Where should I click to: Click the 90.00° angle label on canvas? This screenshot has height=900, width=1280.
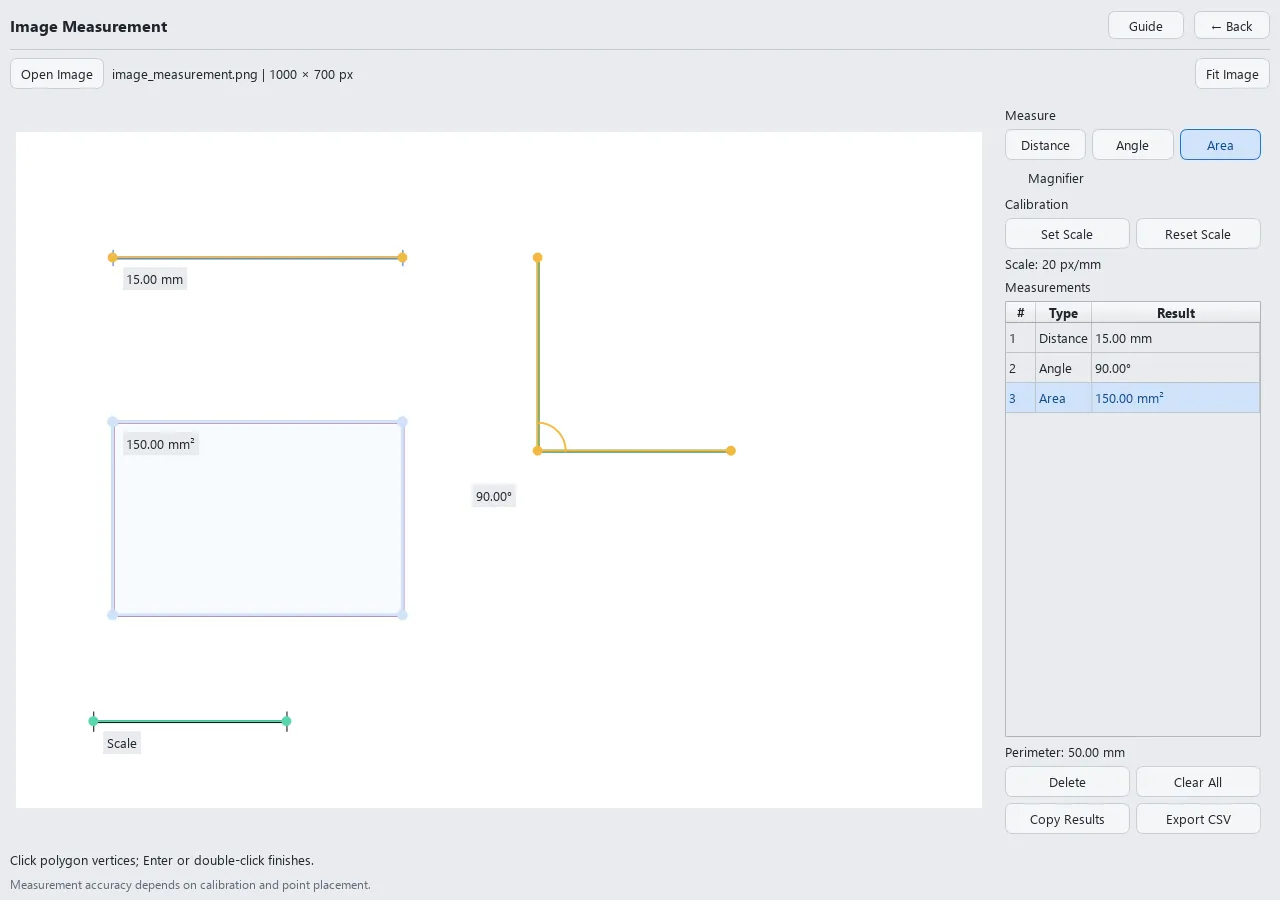click(494, 496)
